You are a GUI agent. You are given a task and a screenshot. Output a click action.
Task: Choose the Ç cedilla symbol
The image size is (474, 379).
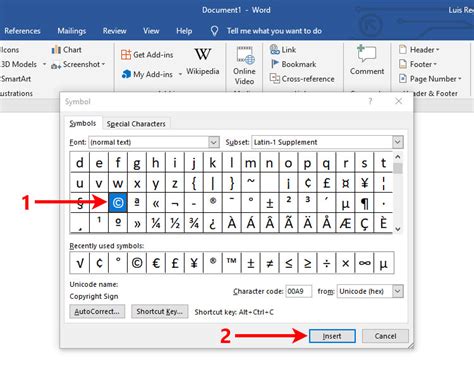[x=364, y=222]
